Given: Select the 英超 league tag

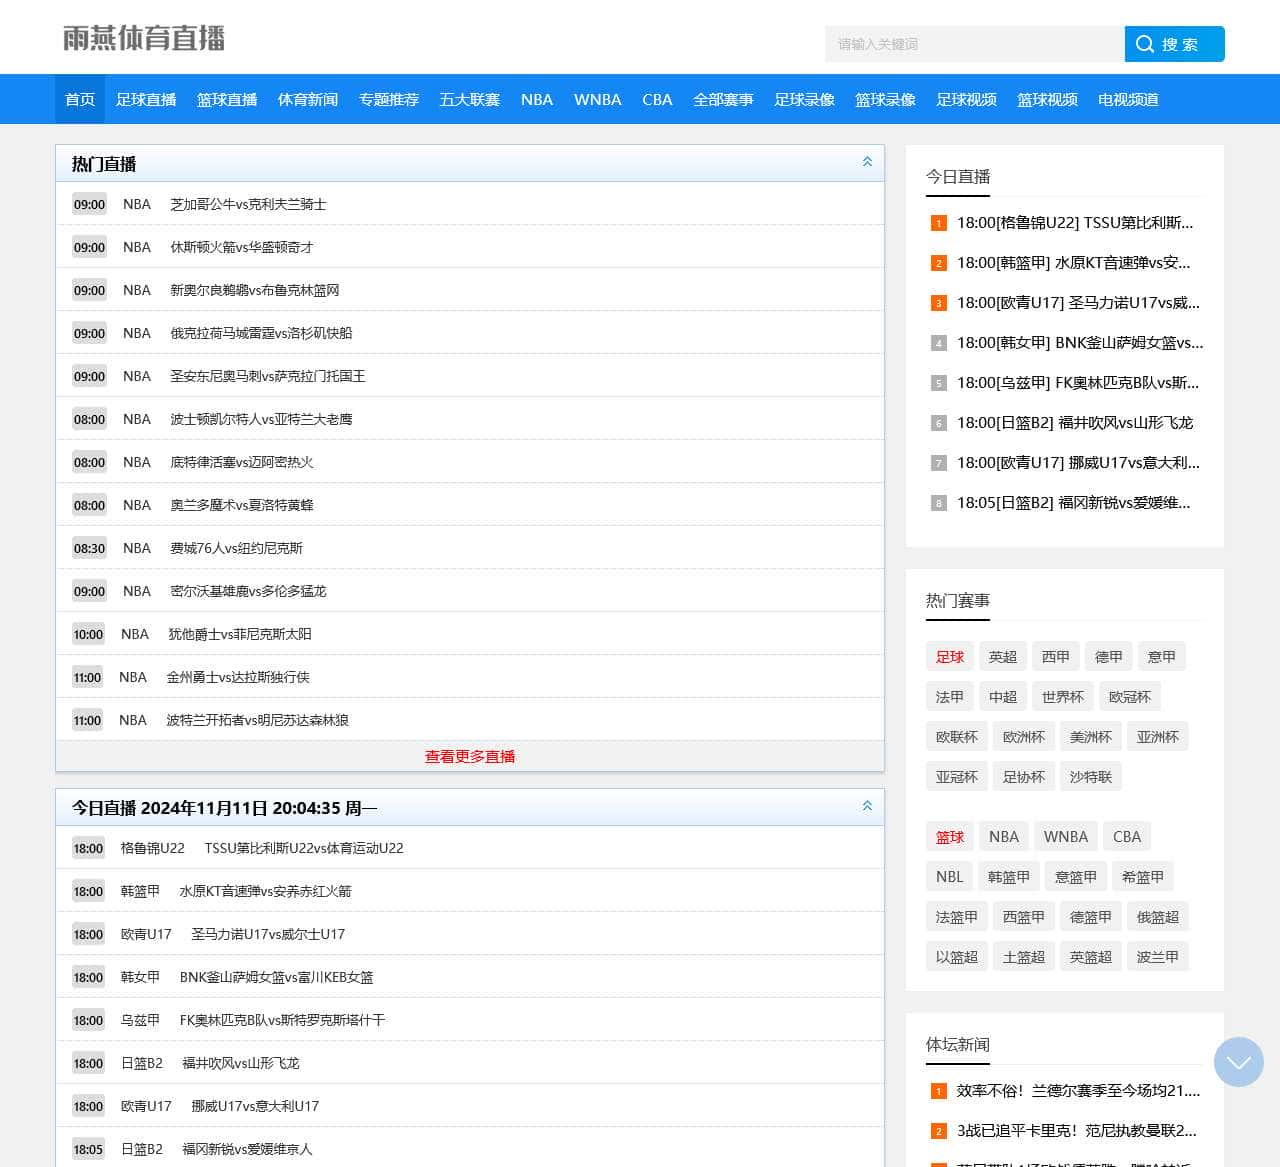Looking at the screenshot, I should (x=1002, y=657).
